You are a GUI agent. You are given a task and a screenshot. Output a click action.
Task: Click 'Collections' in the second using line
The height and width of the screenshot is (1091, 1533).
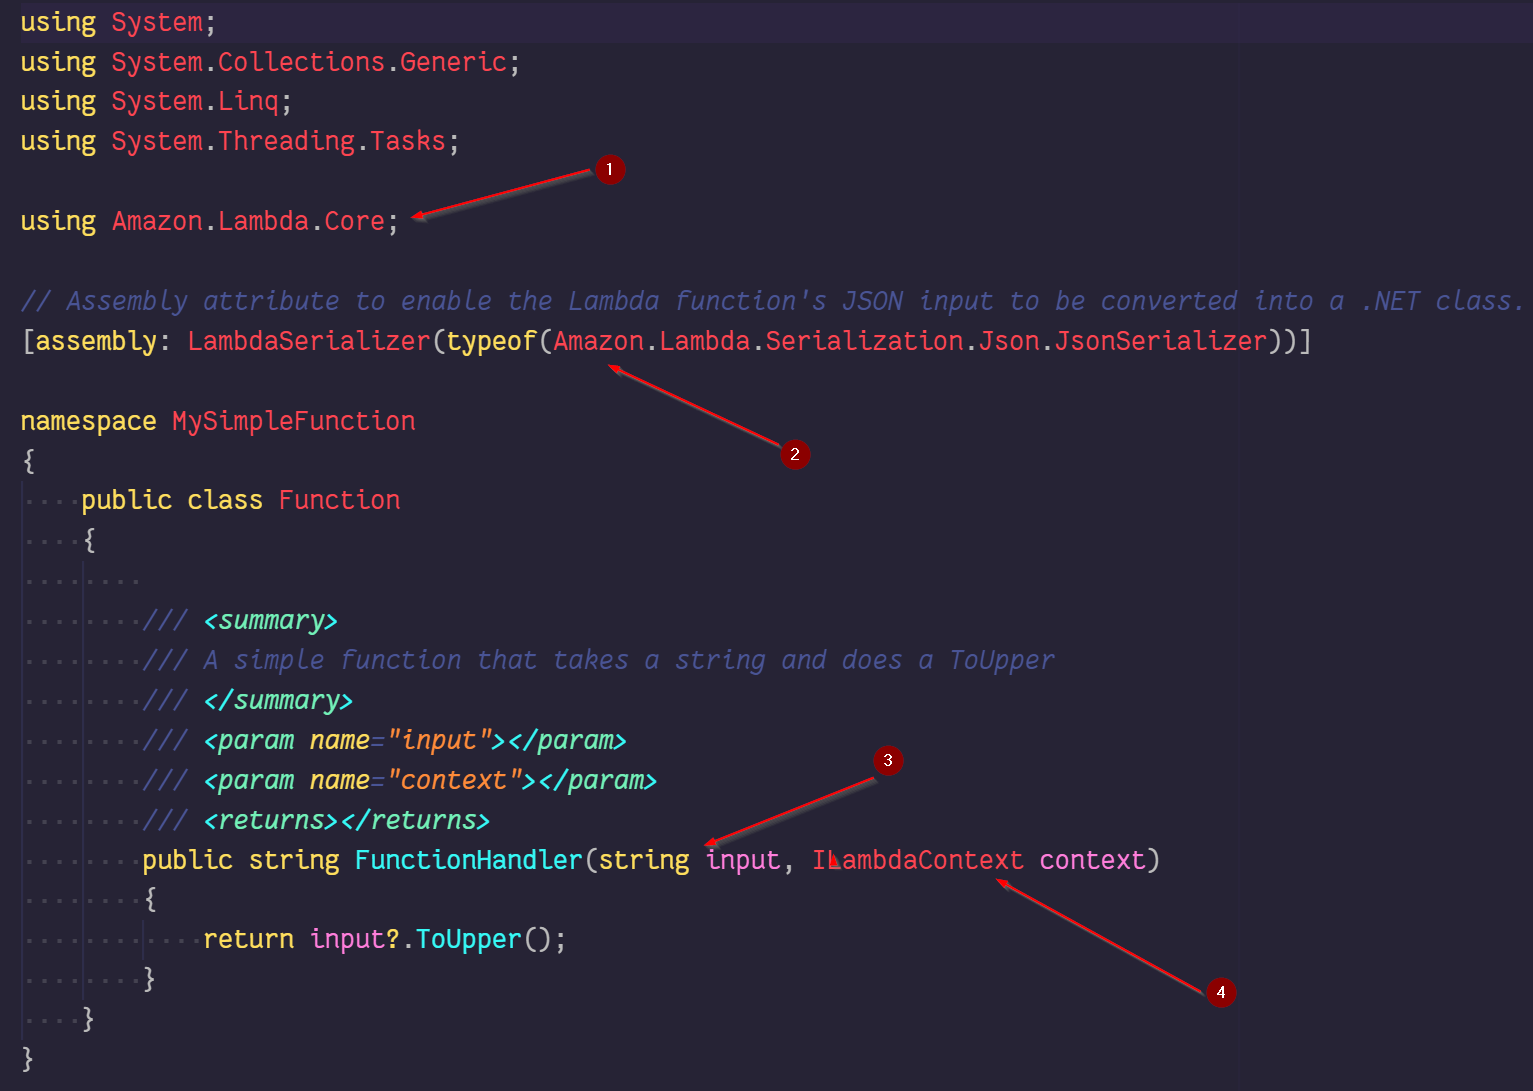pos(301,62)
